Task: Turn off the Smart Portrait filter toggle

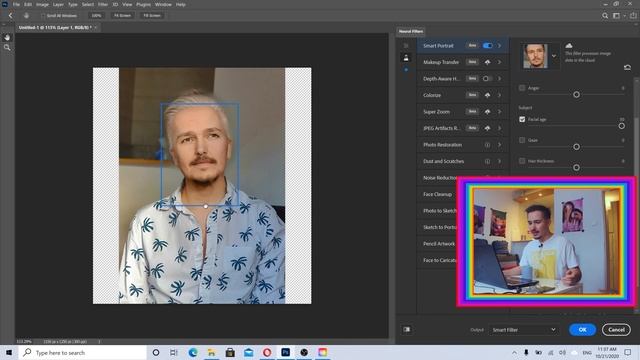Action: (x=487, y=46)
